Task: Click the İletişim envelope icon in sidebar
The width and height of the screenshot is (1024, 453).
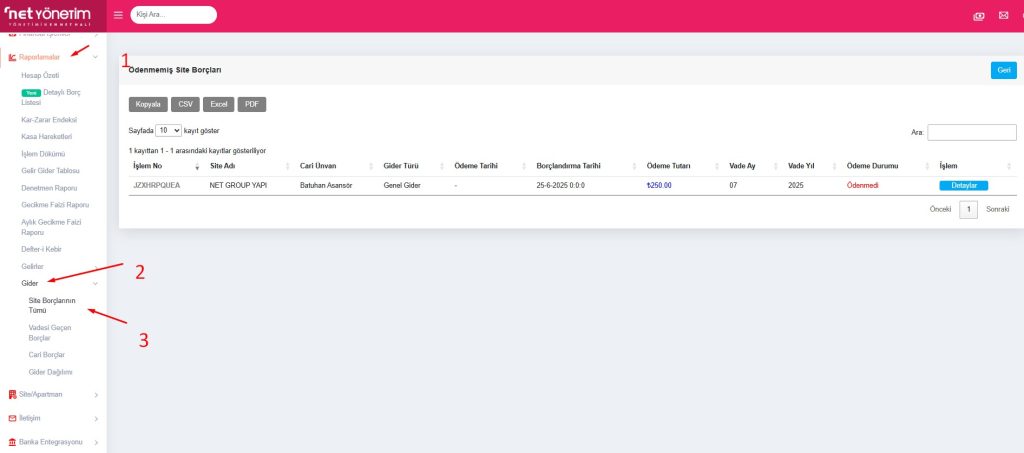Action: (12, 418)
